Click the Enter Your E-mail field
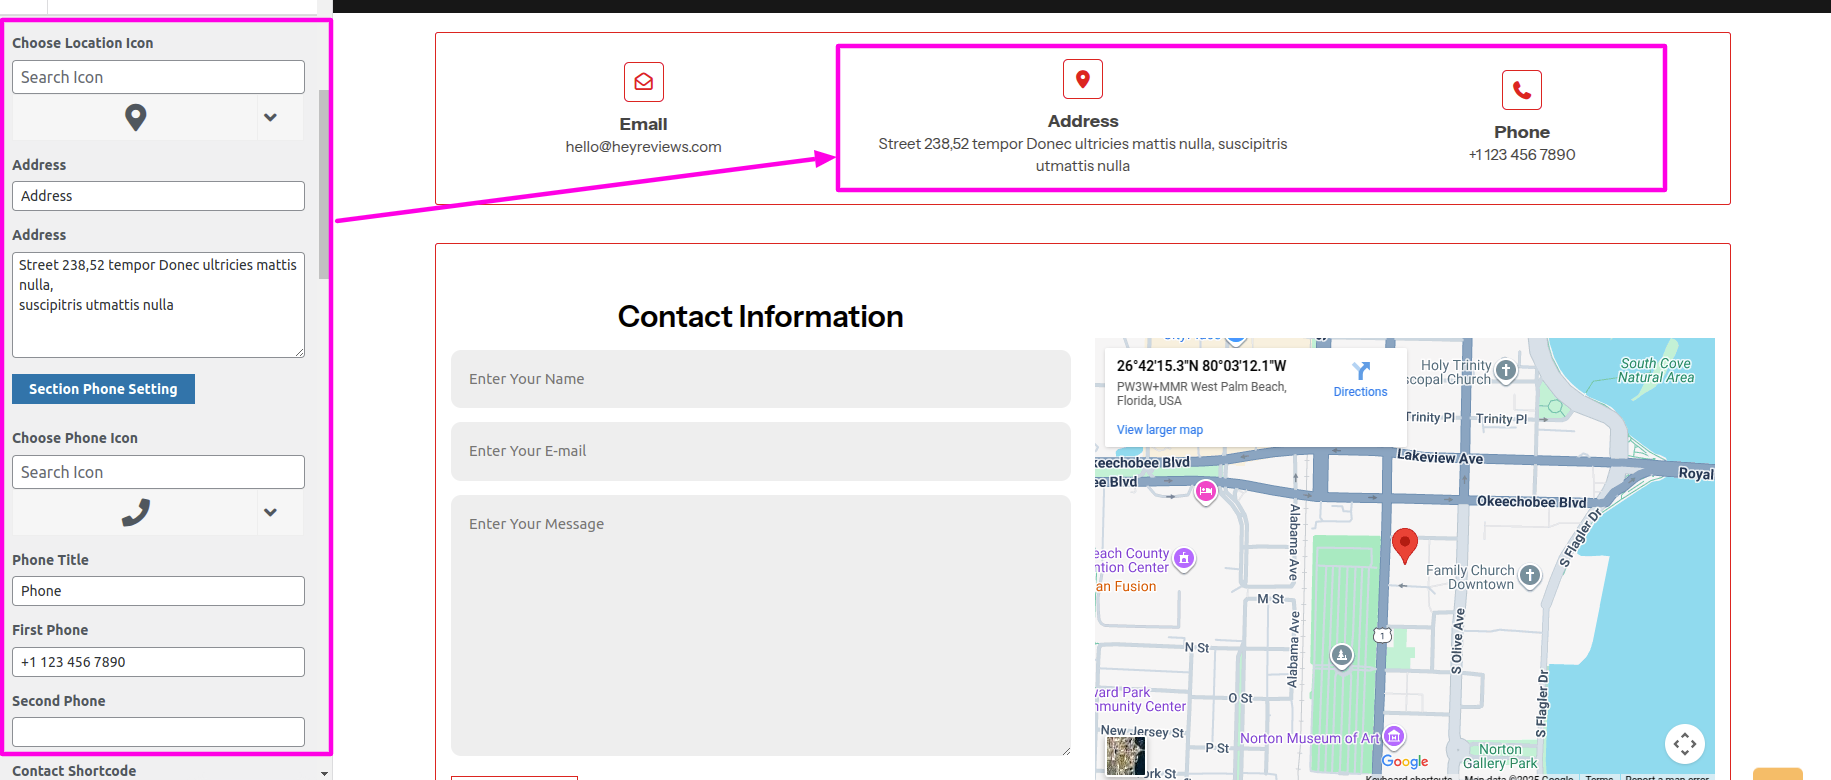Image resolution: width=1831 pixels, height=780 pixels. coord(760,451)
